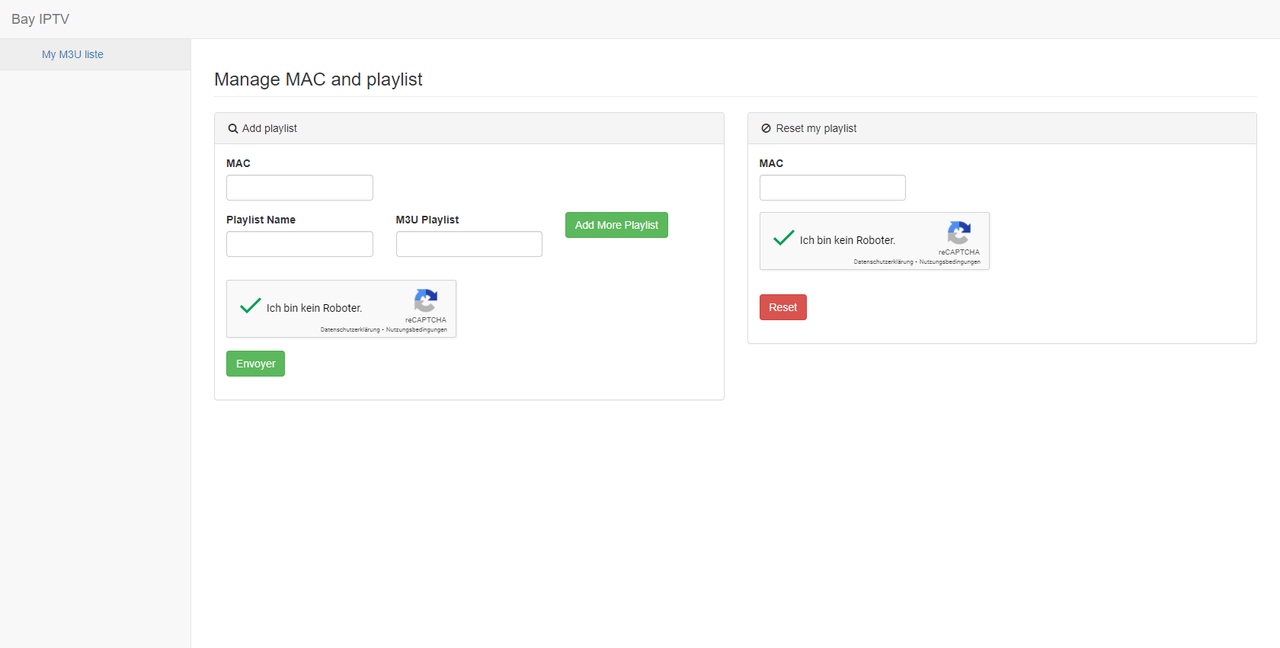The image size is (1280, 648).
Task: Click the Add playlist panel title text
Action: pos(269,129)
